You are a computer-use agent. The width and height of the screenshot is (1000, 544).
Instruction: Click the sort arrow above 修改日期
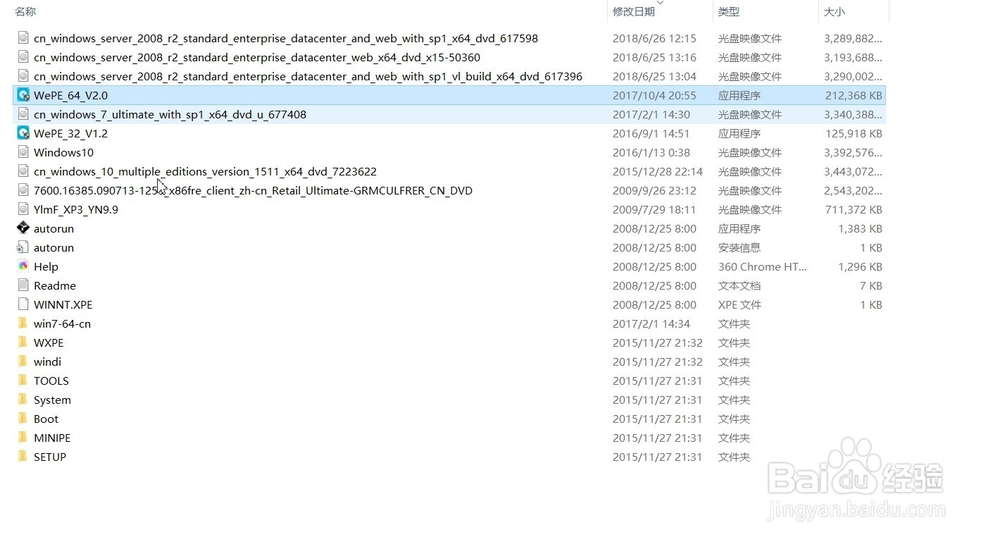coord(660,3)
